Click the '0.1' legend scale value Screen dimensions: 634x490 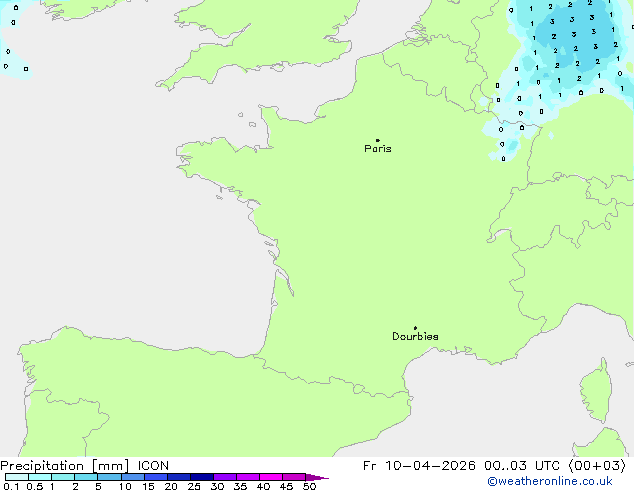click(x=11, y=486)
